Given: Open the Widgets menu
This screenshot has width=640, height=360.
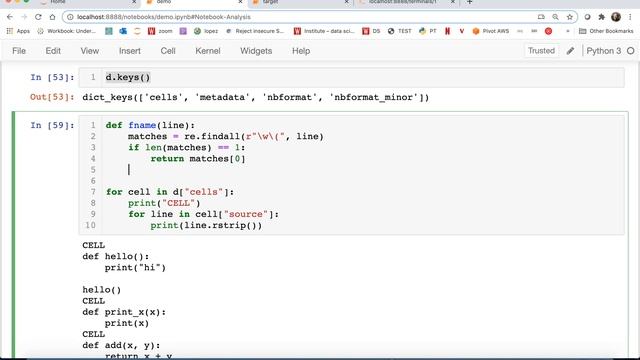Looking at the screenshot, I should [x=256, y=51].
